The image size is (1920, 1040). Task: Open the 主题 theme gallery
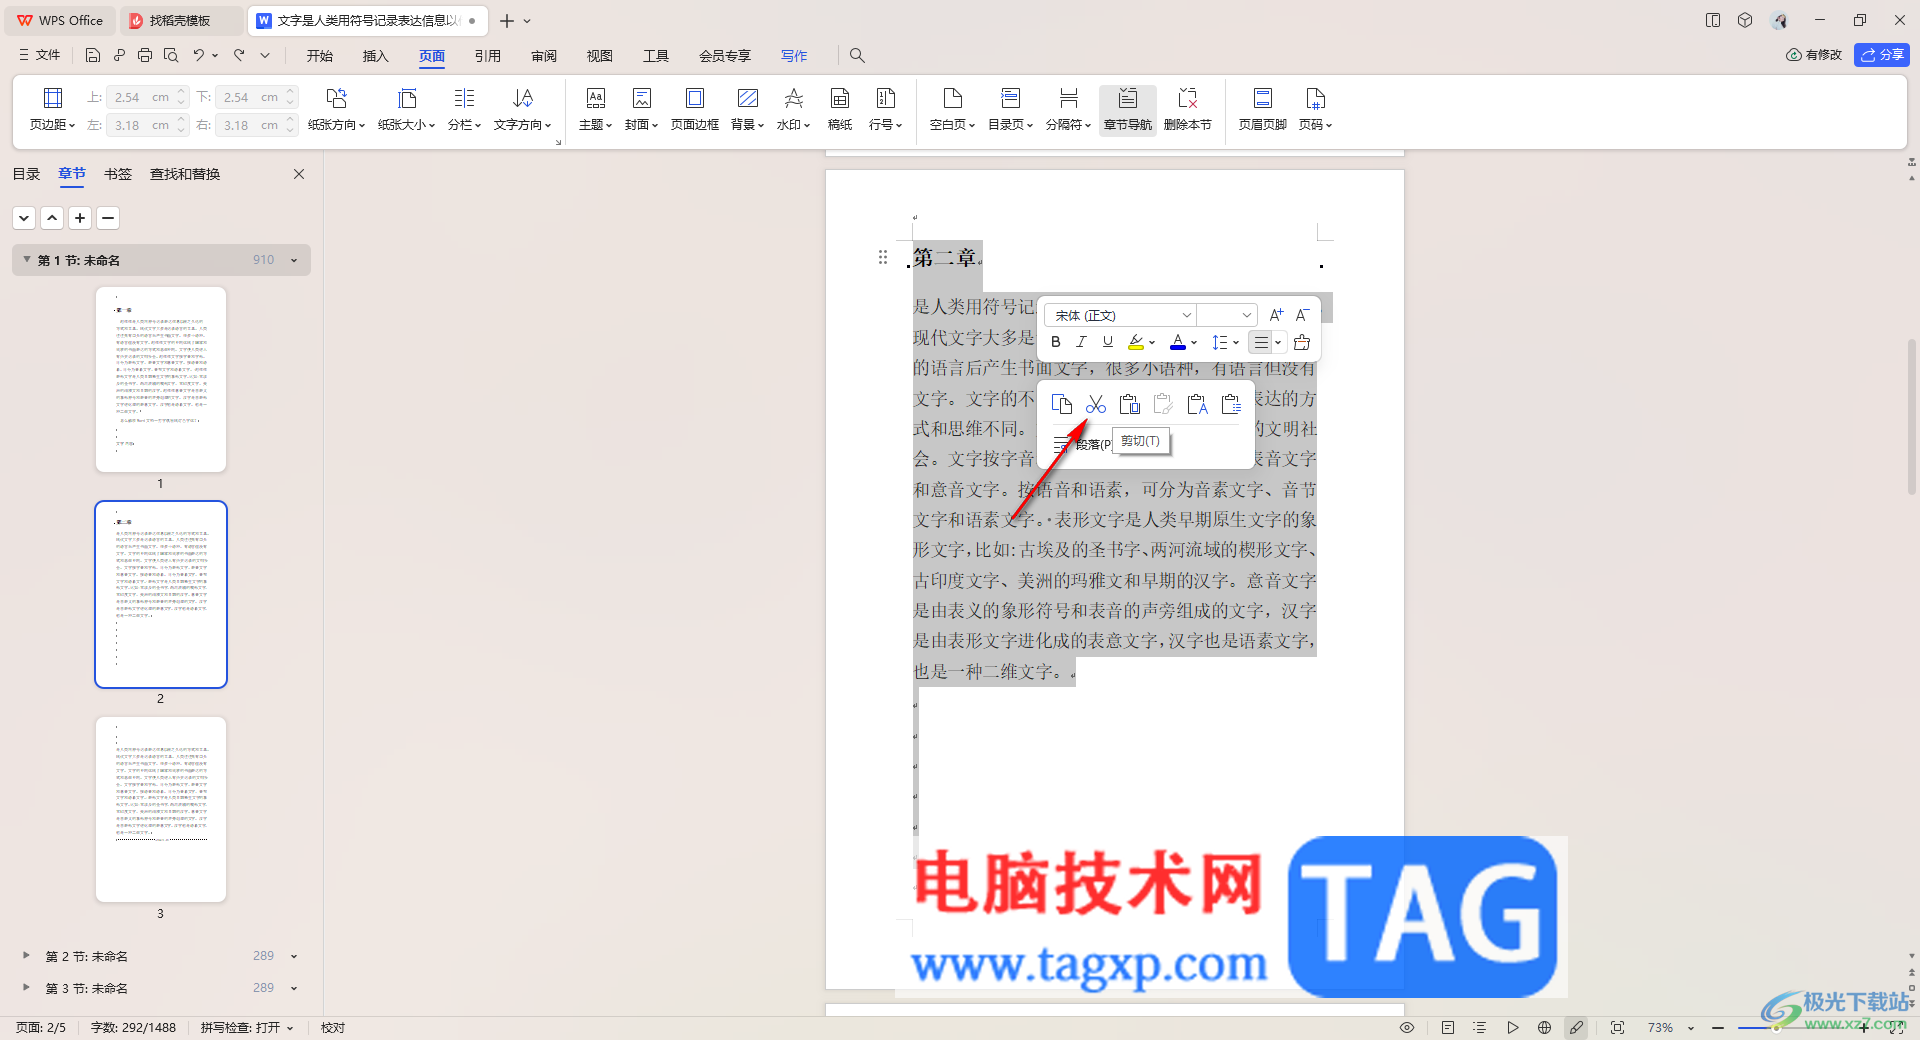(x=595, y=109)
